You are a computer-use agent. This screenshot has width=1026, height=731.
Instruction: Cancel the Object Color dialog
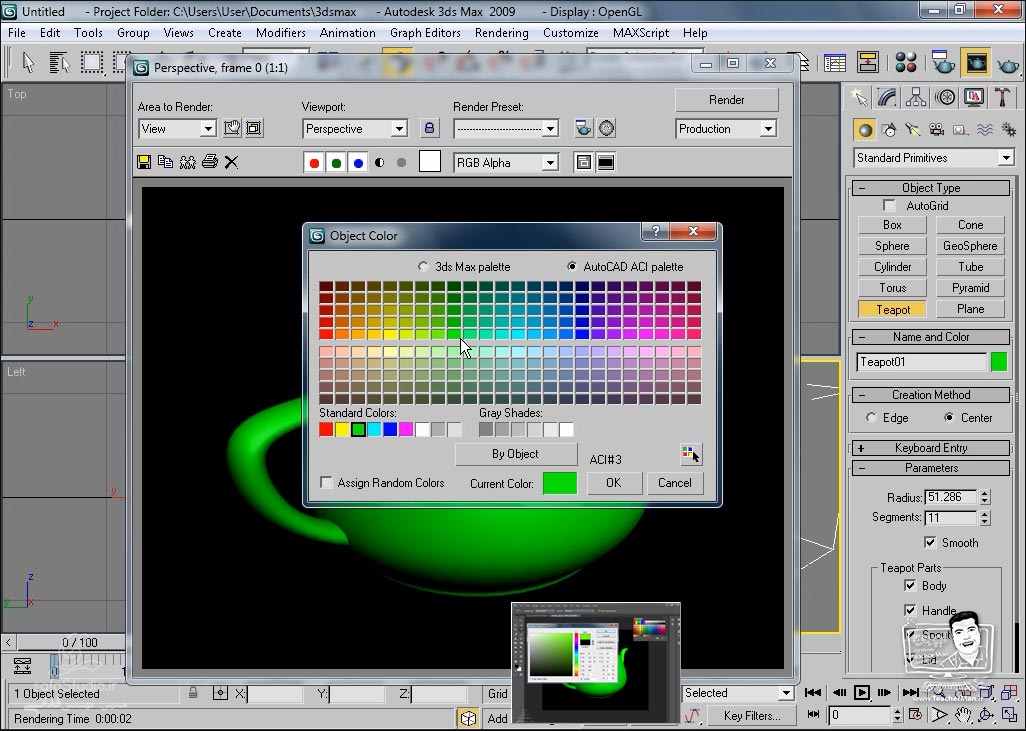click(674, 483)
